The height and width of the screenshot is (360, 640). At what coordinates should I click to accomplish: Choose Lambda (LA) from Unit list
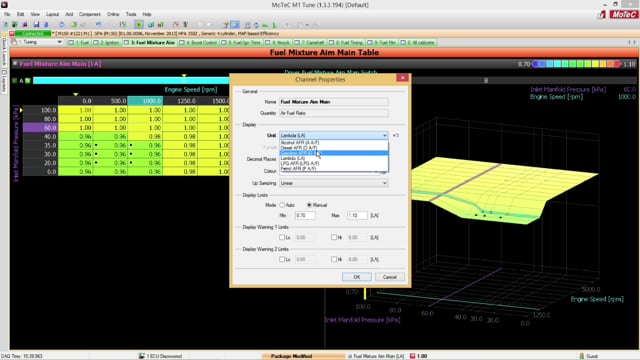(x=333, y=158)
